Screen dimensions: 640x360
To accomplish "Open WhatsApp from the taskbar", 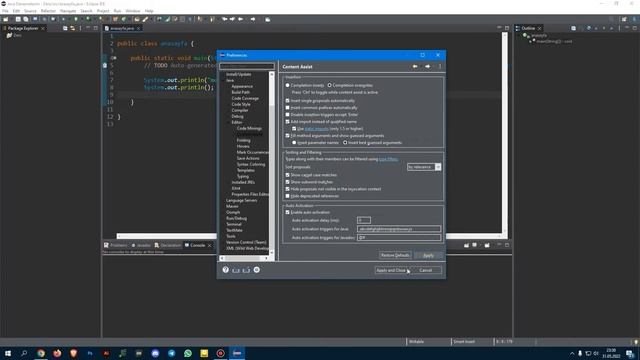I will 188,353.
